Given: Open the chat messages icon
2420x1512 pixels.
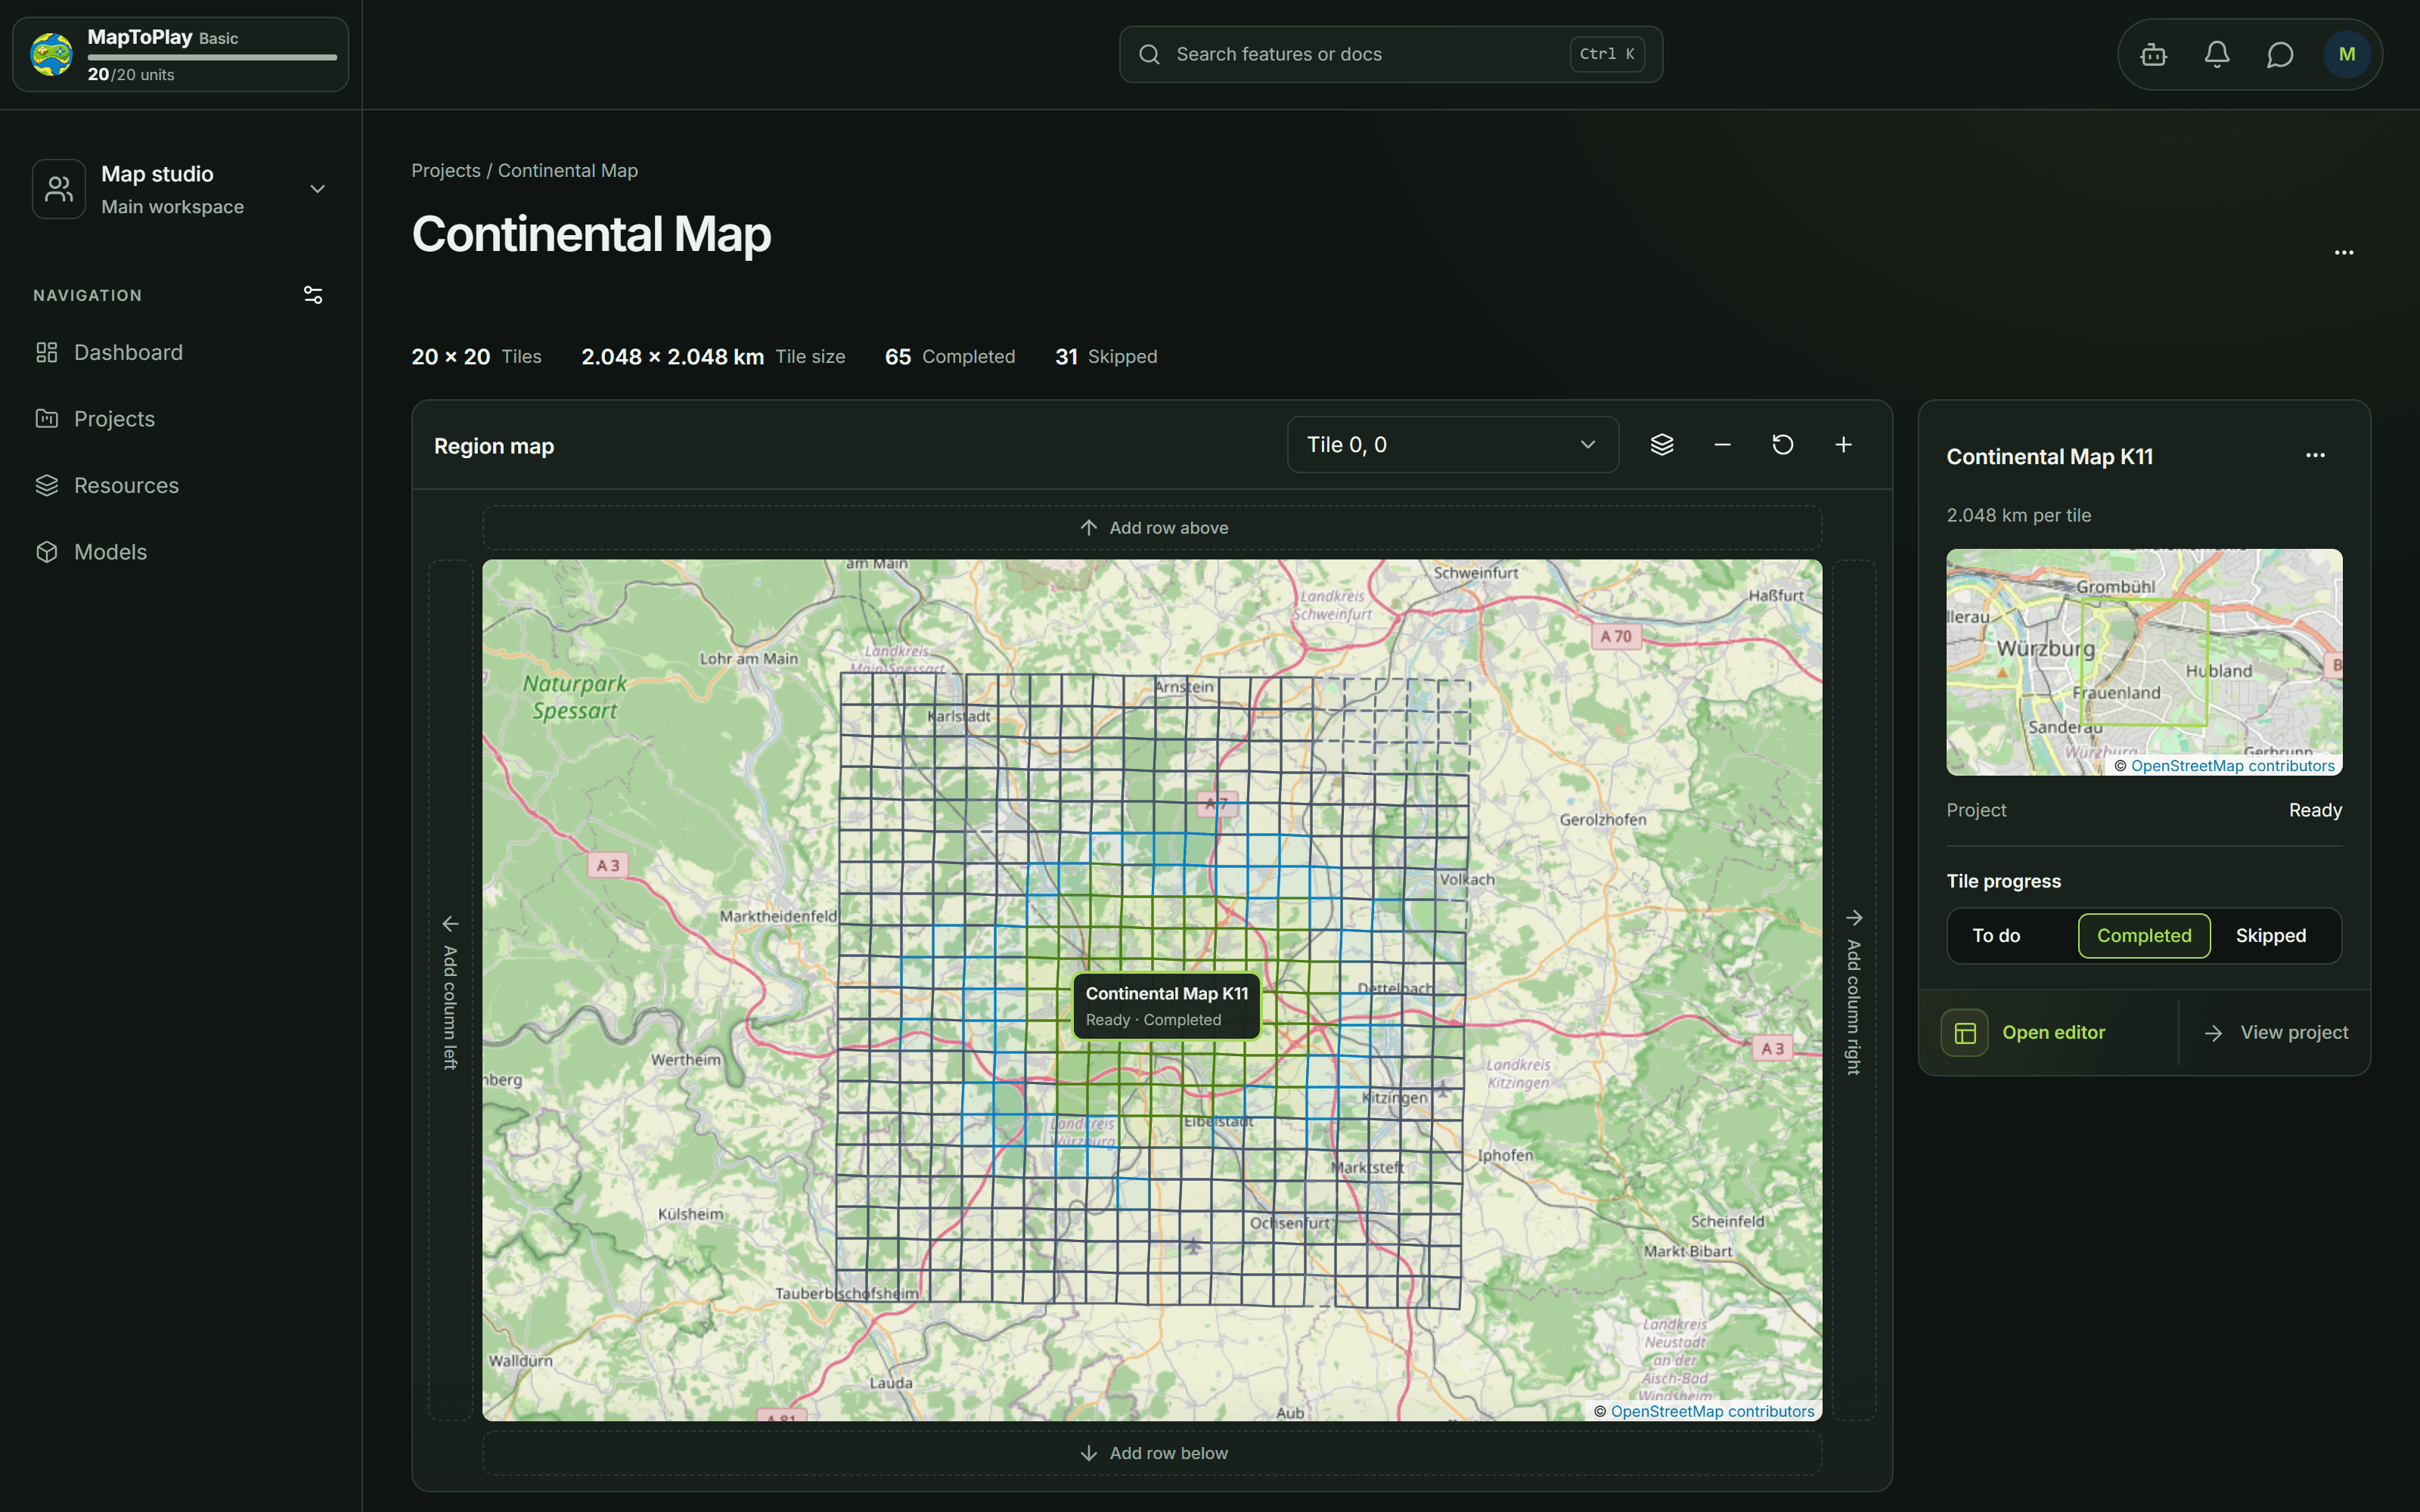Looking at the screenshot, I should coord(2280,55).
